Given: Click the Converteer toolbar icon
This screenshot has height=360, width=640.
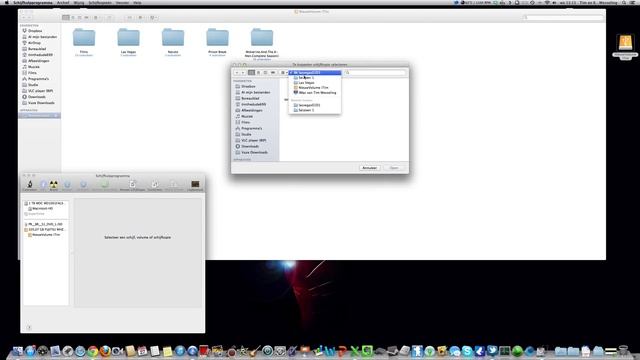Looking at the screenshot, I should pyautogui.click(x=155, y=184).
